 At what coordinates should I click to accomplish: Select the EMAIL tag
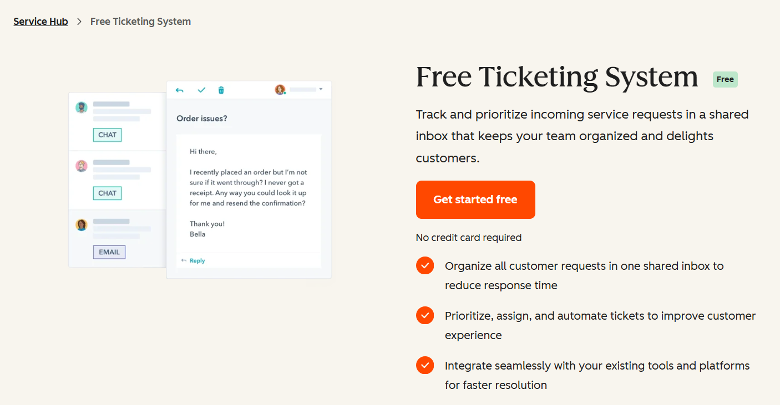109,252
